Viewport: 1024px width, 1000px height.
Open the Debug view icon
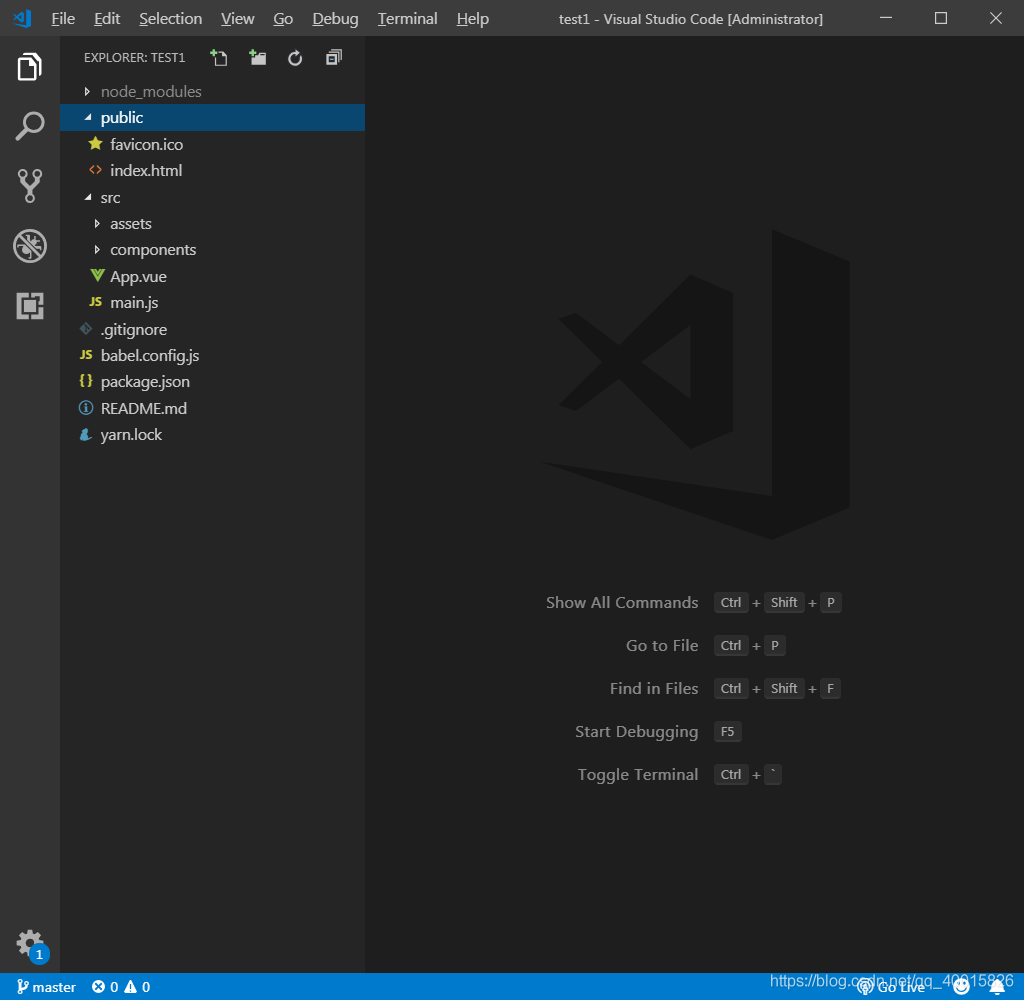point(29,246)
